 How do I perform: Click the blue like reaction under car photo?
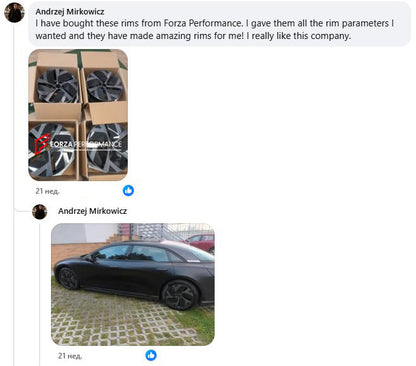pyautogui.click(x=151, y=355)
